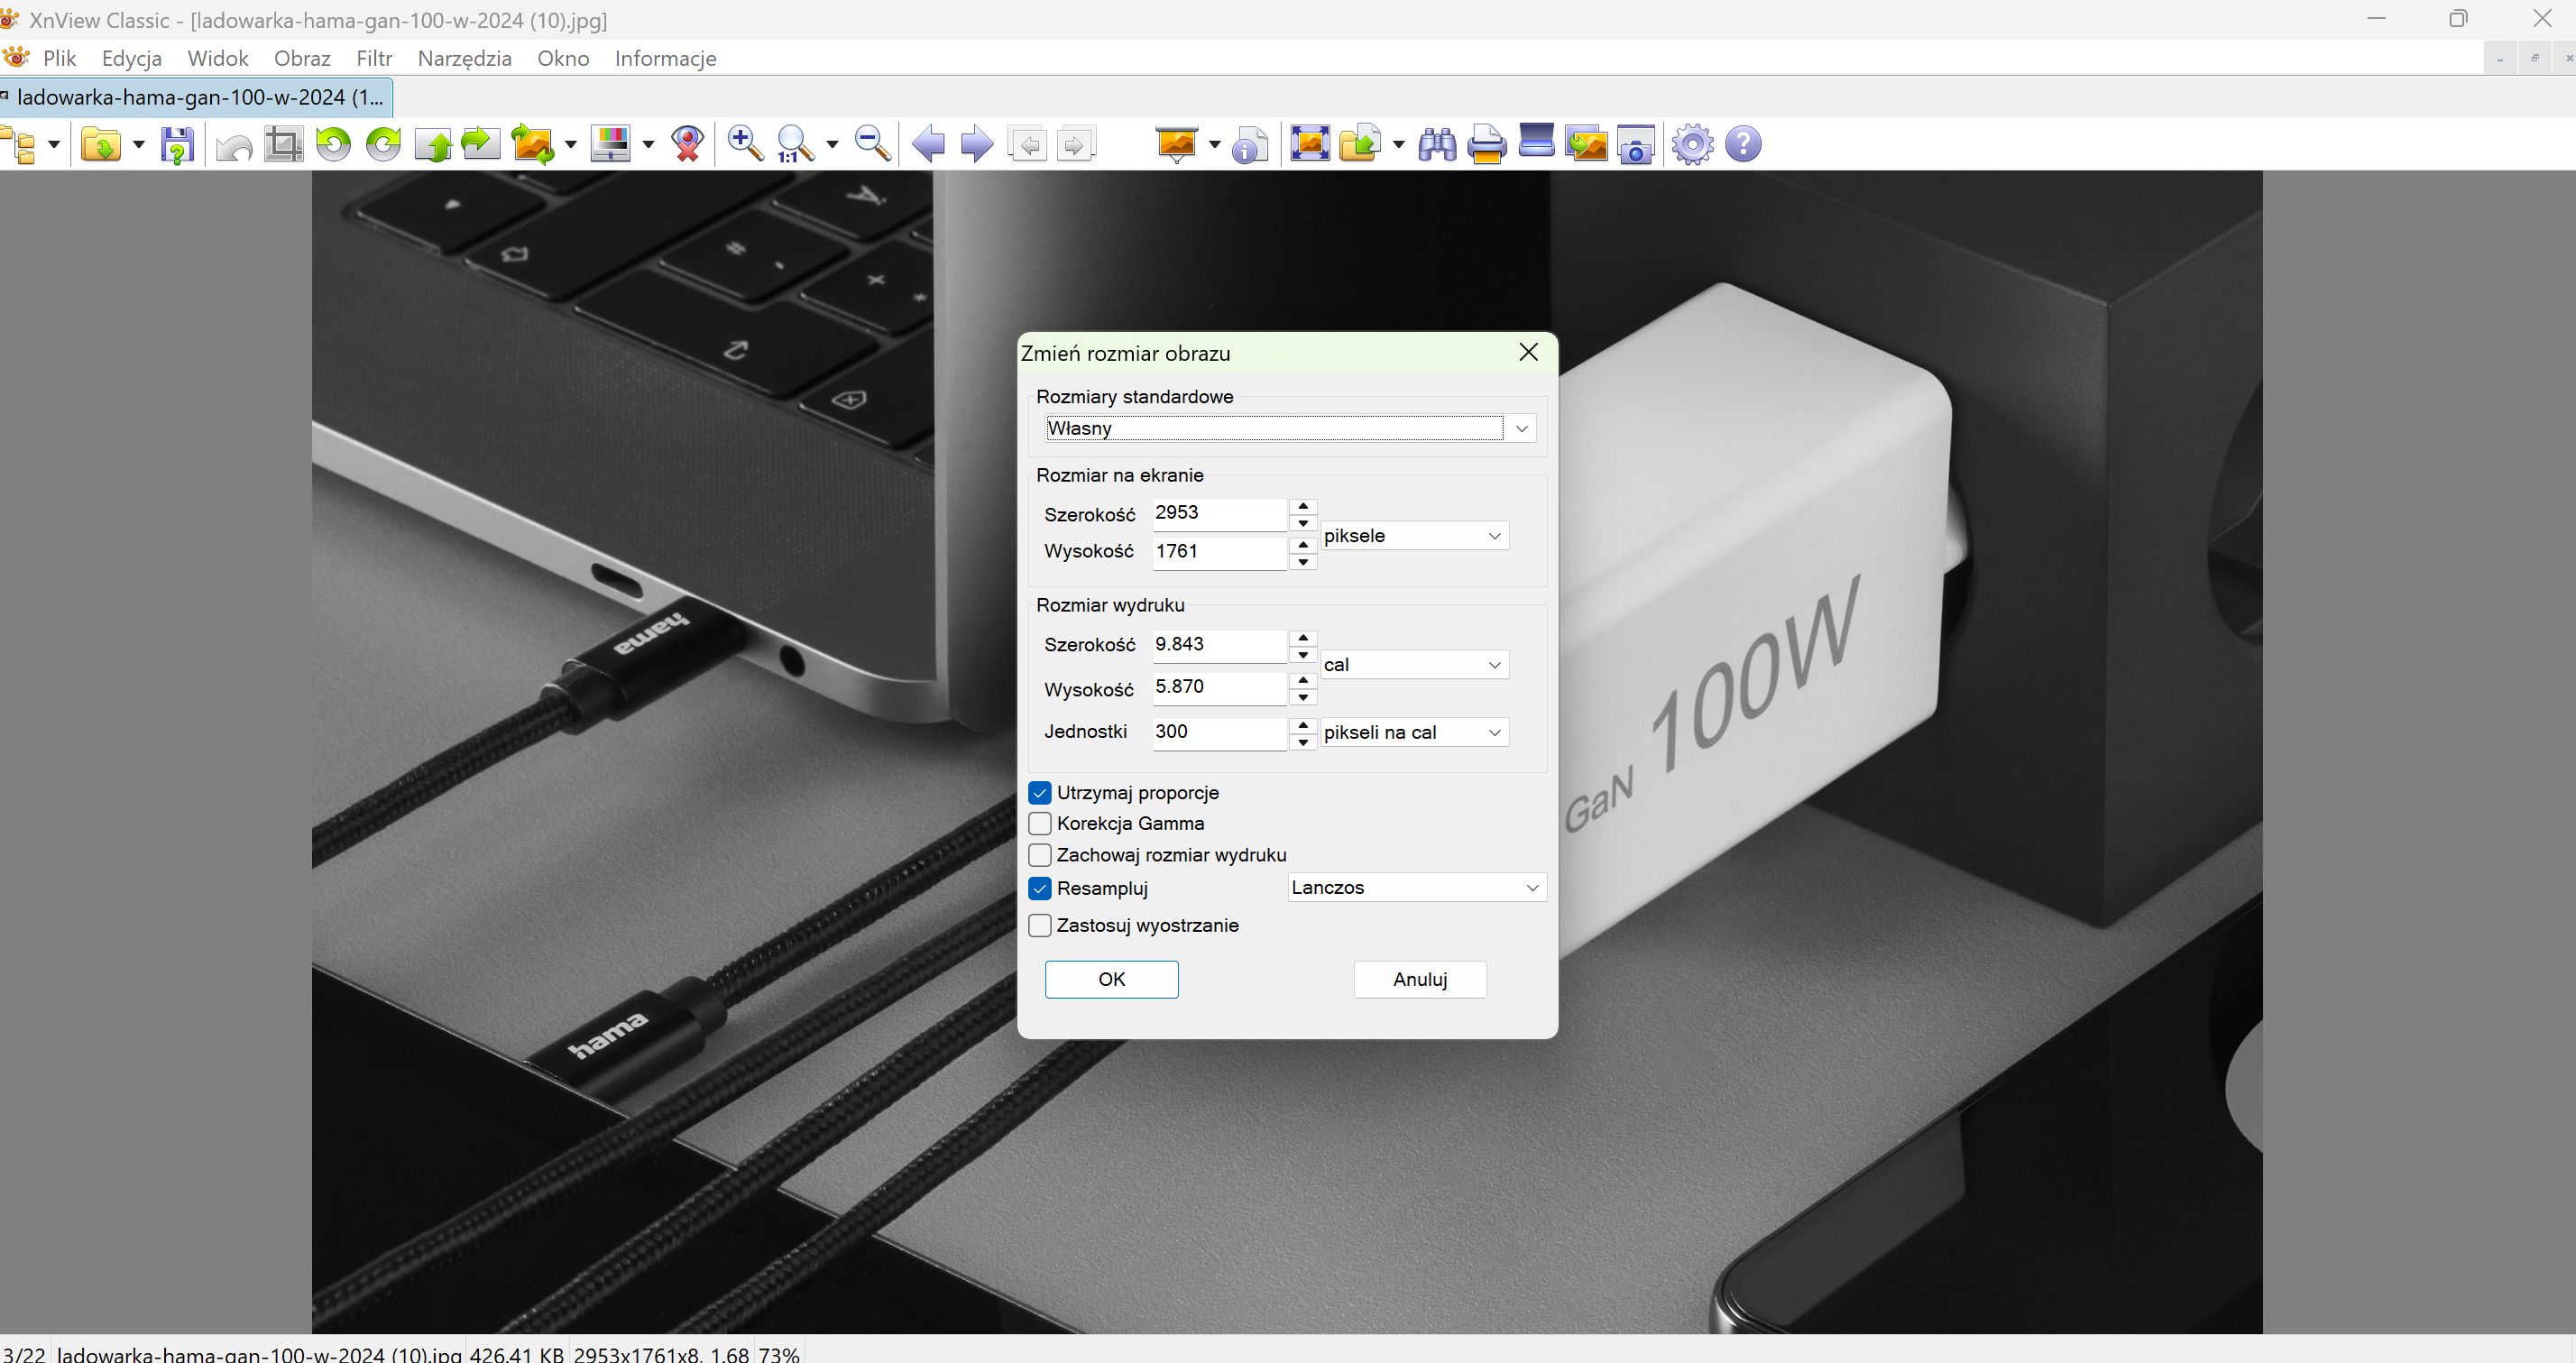Open options gear icon
Screen dimensions: 2576x1363
pos(1692,144)
